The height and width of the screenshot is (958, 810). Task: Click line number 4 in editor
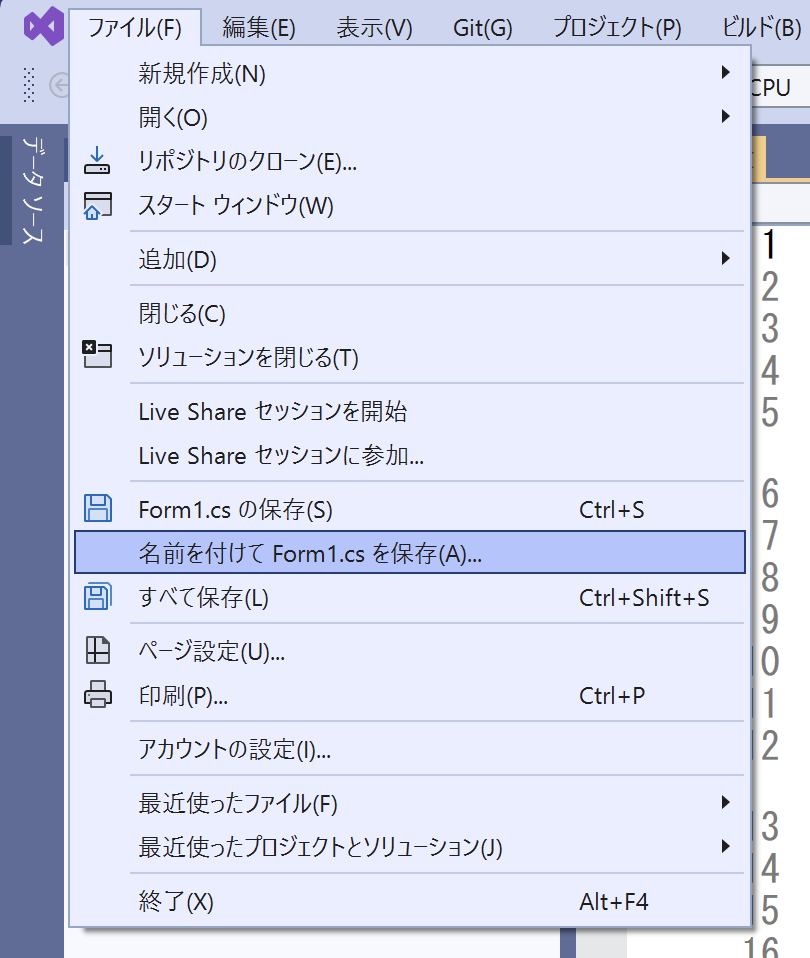coord(770,370)
